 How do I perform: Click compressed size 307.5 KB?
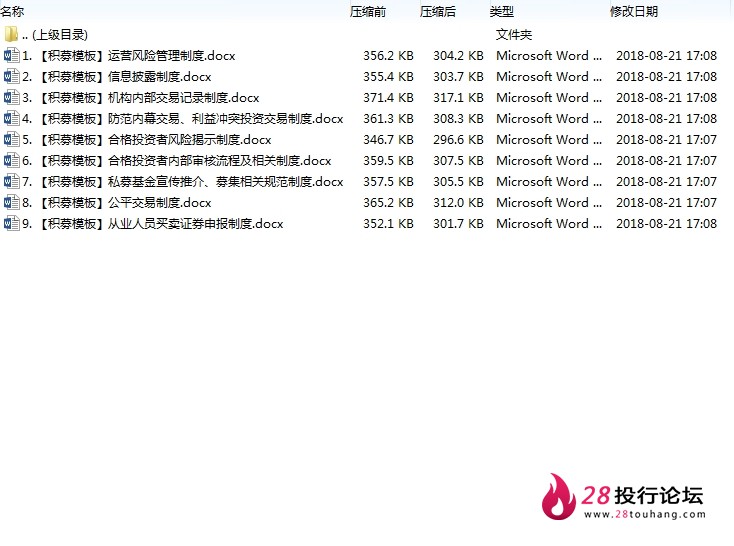point(458,161)
